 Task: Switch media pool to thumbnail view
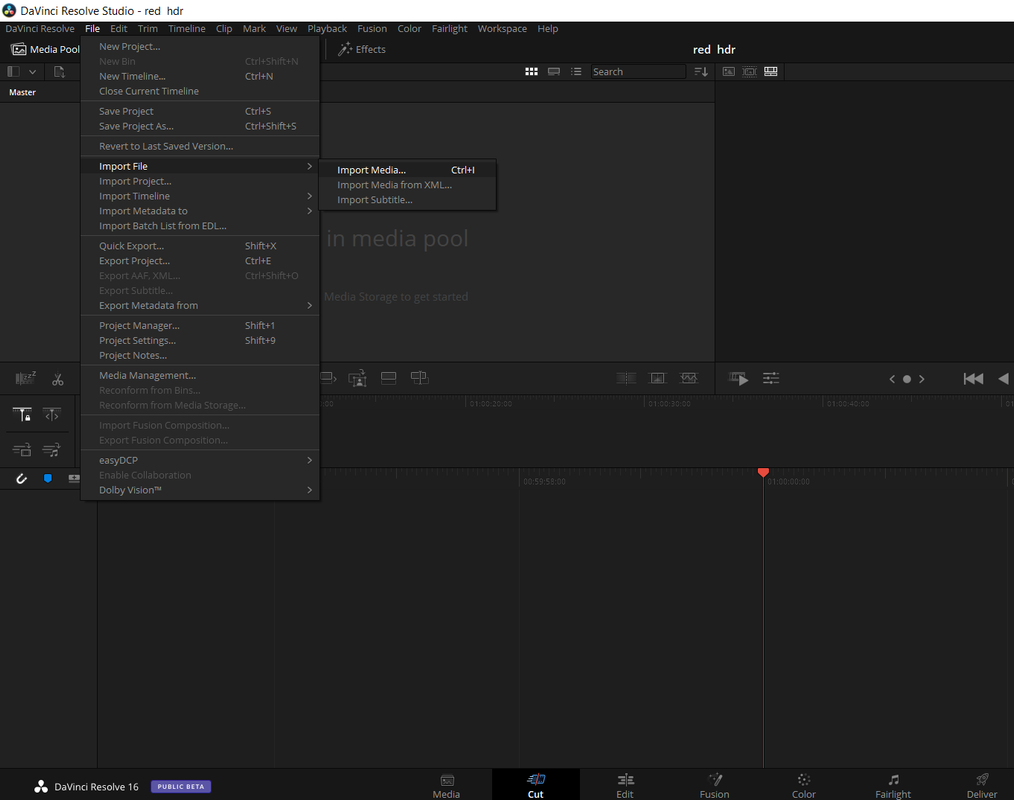[532, 72]
